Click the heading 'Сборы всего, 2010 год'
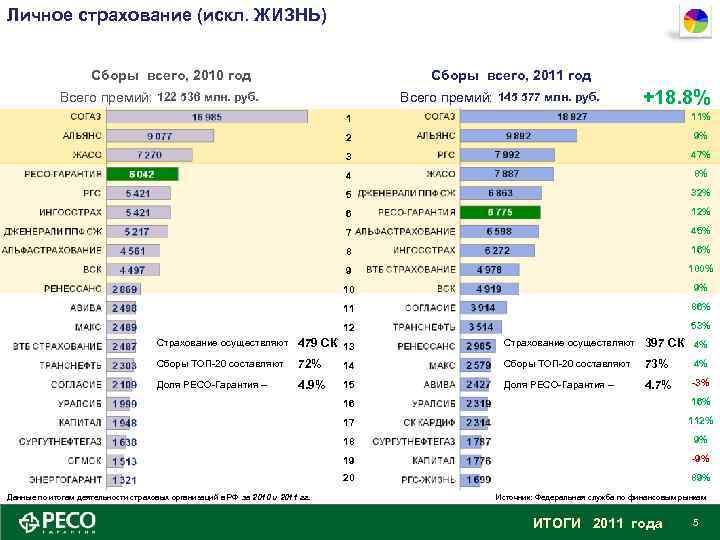The height and width of the screenshot is (540, 720). pos(171,75)
